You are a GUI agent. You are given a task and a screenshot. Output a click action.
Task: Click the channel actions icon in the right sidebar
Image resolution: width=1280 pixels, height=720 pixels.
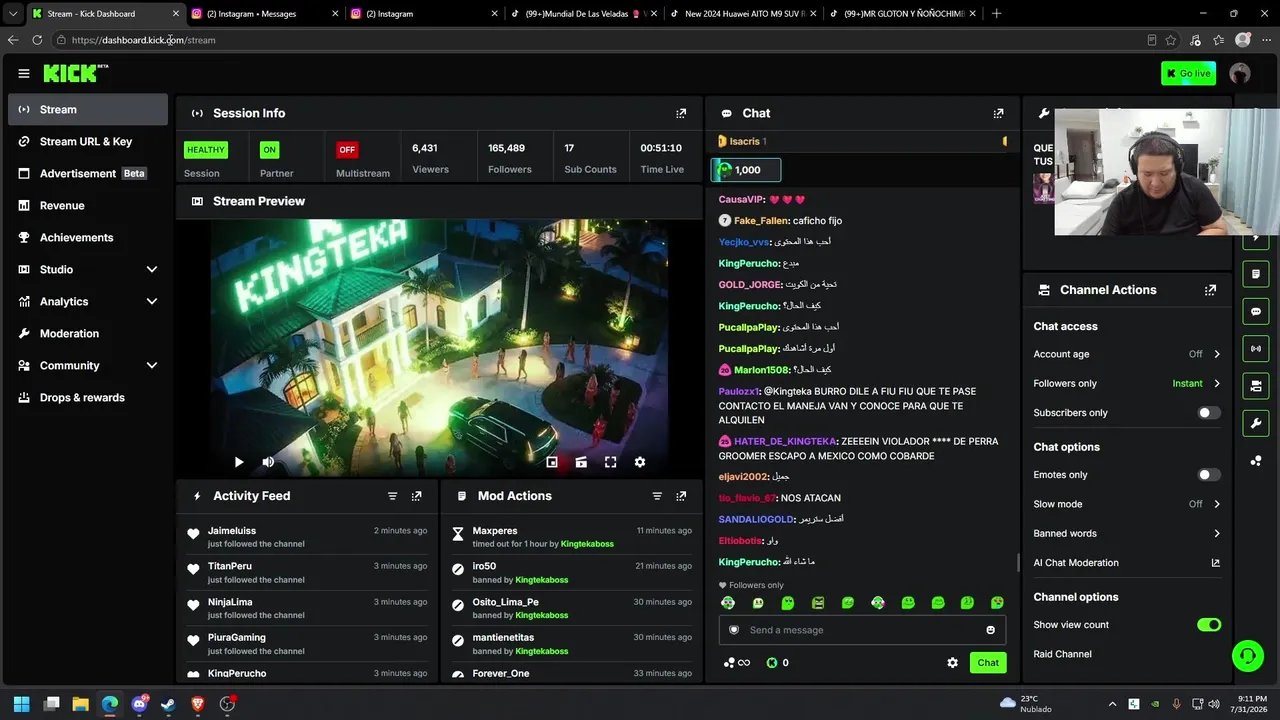tap(1256, 386)
